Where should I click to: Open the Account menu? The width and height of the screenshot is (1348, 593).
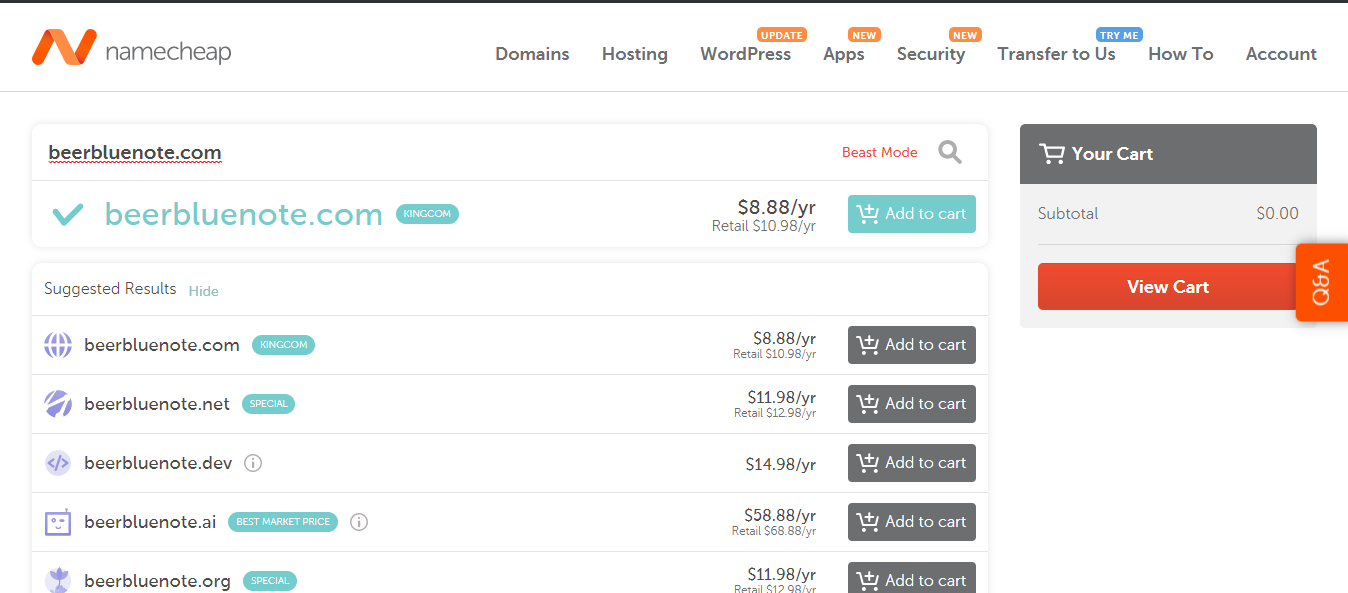[1281, 54]
